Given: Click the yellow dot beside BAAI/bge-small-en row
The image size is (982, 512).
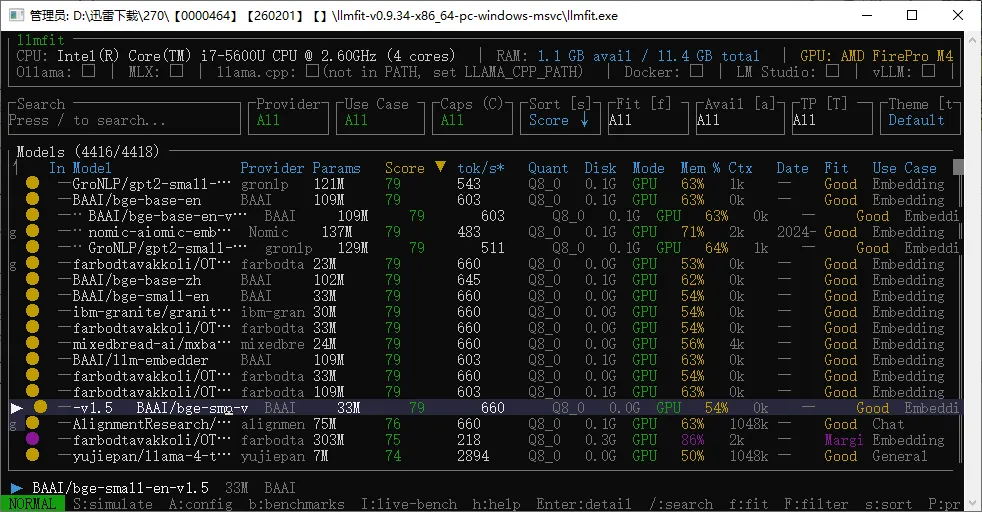Looking at the screenshot, I should coord(33,295).
